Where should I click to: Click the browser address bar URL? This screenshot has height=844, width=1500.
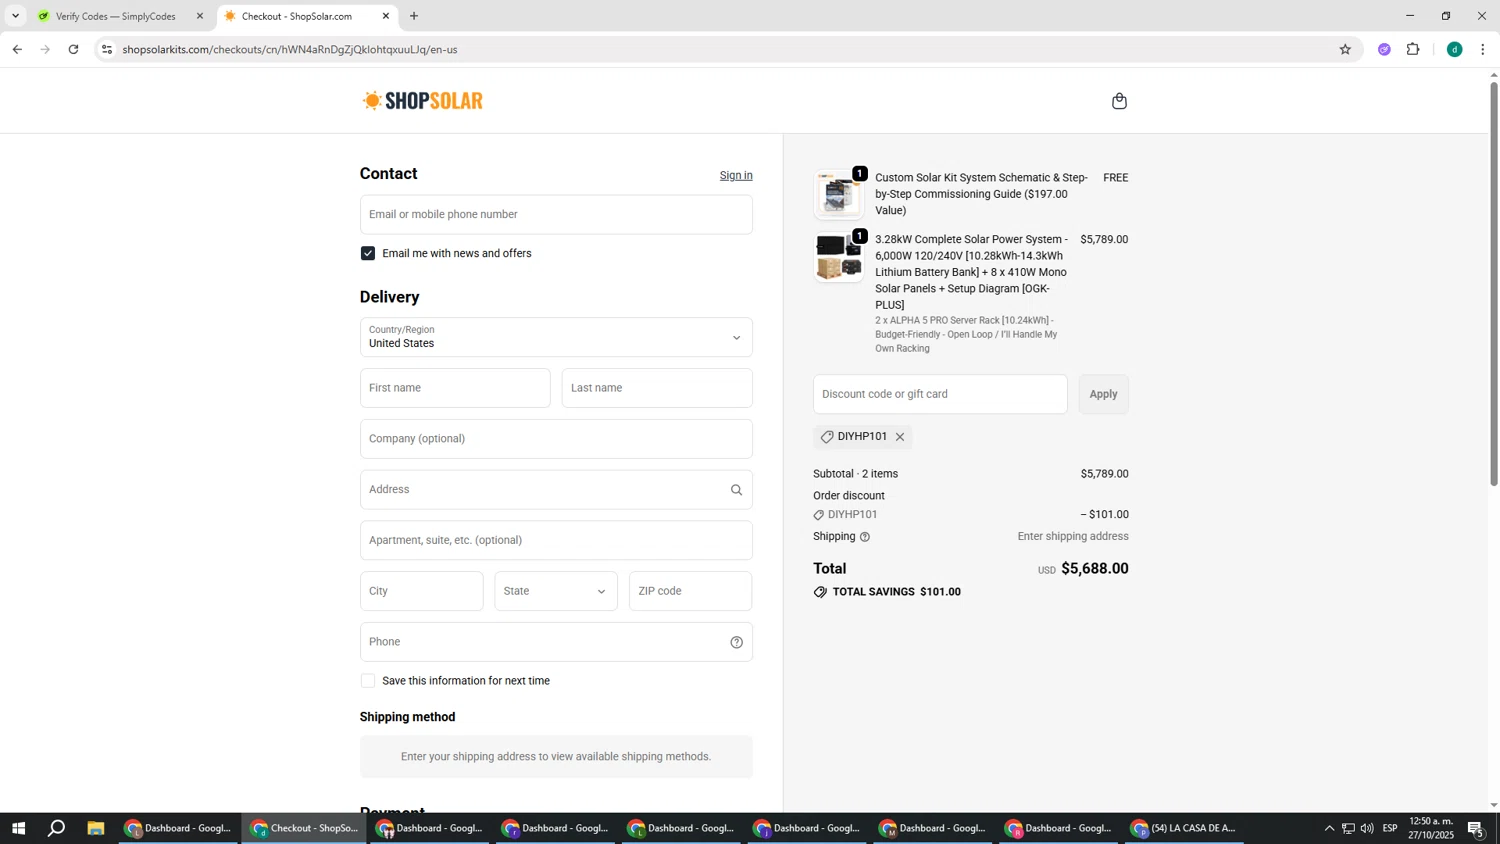coord(290,49)
